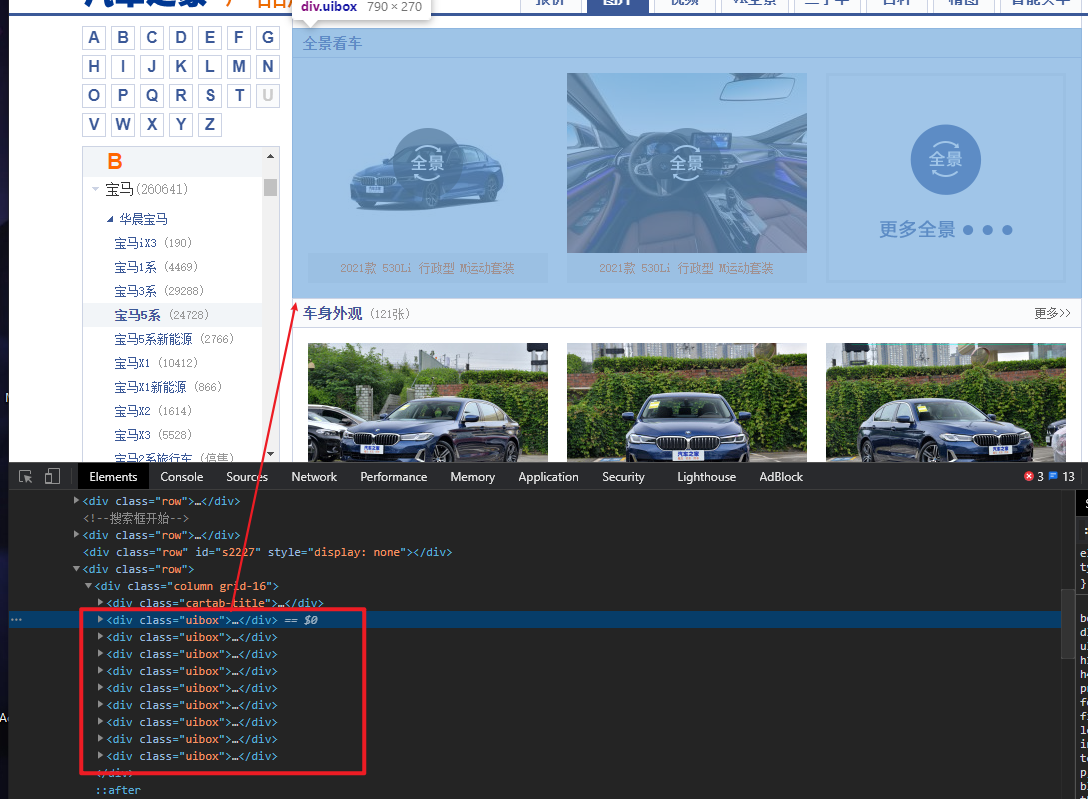
Task: Open the Security tab
Action: click(623, 476)
